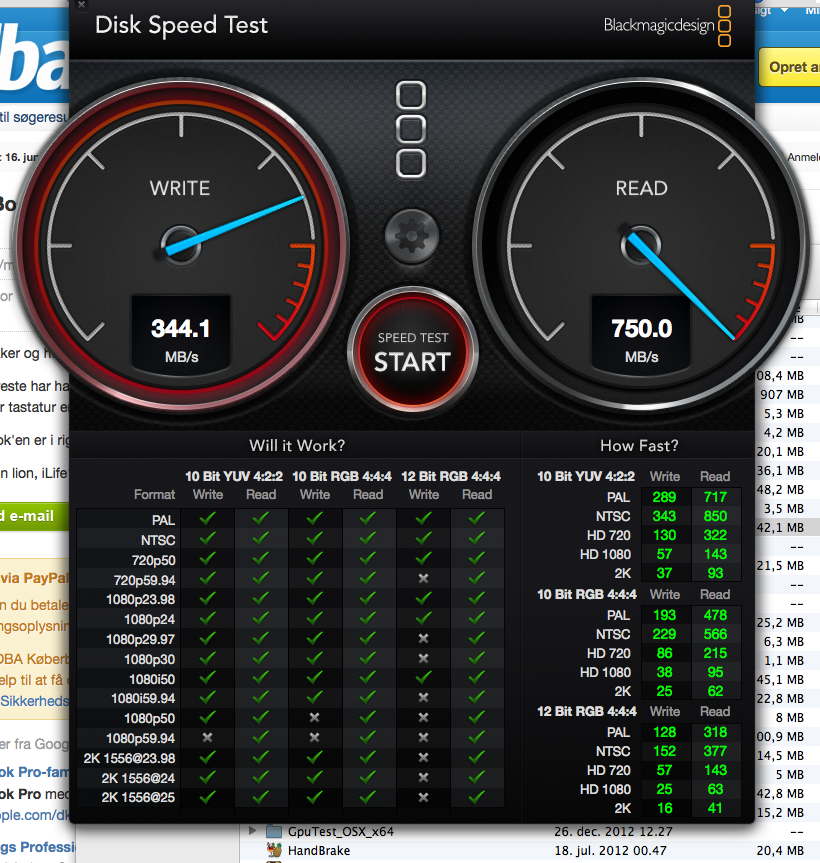Click the 1080p59.94 format row label

[x=140, y=739]
